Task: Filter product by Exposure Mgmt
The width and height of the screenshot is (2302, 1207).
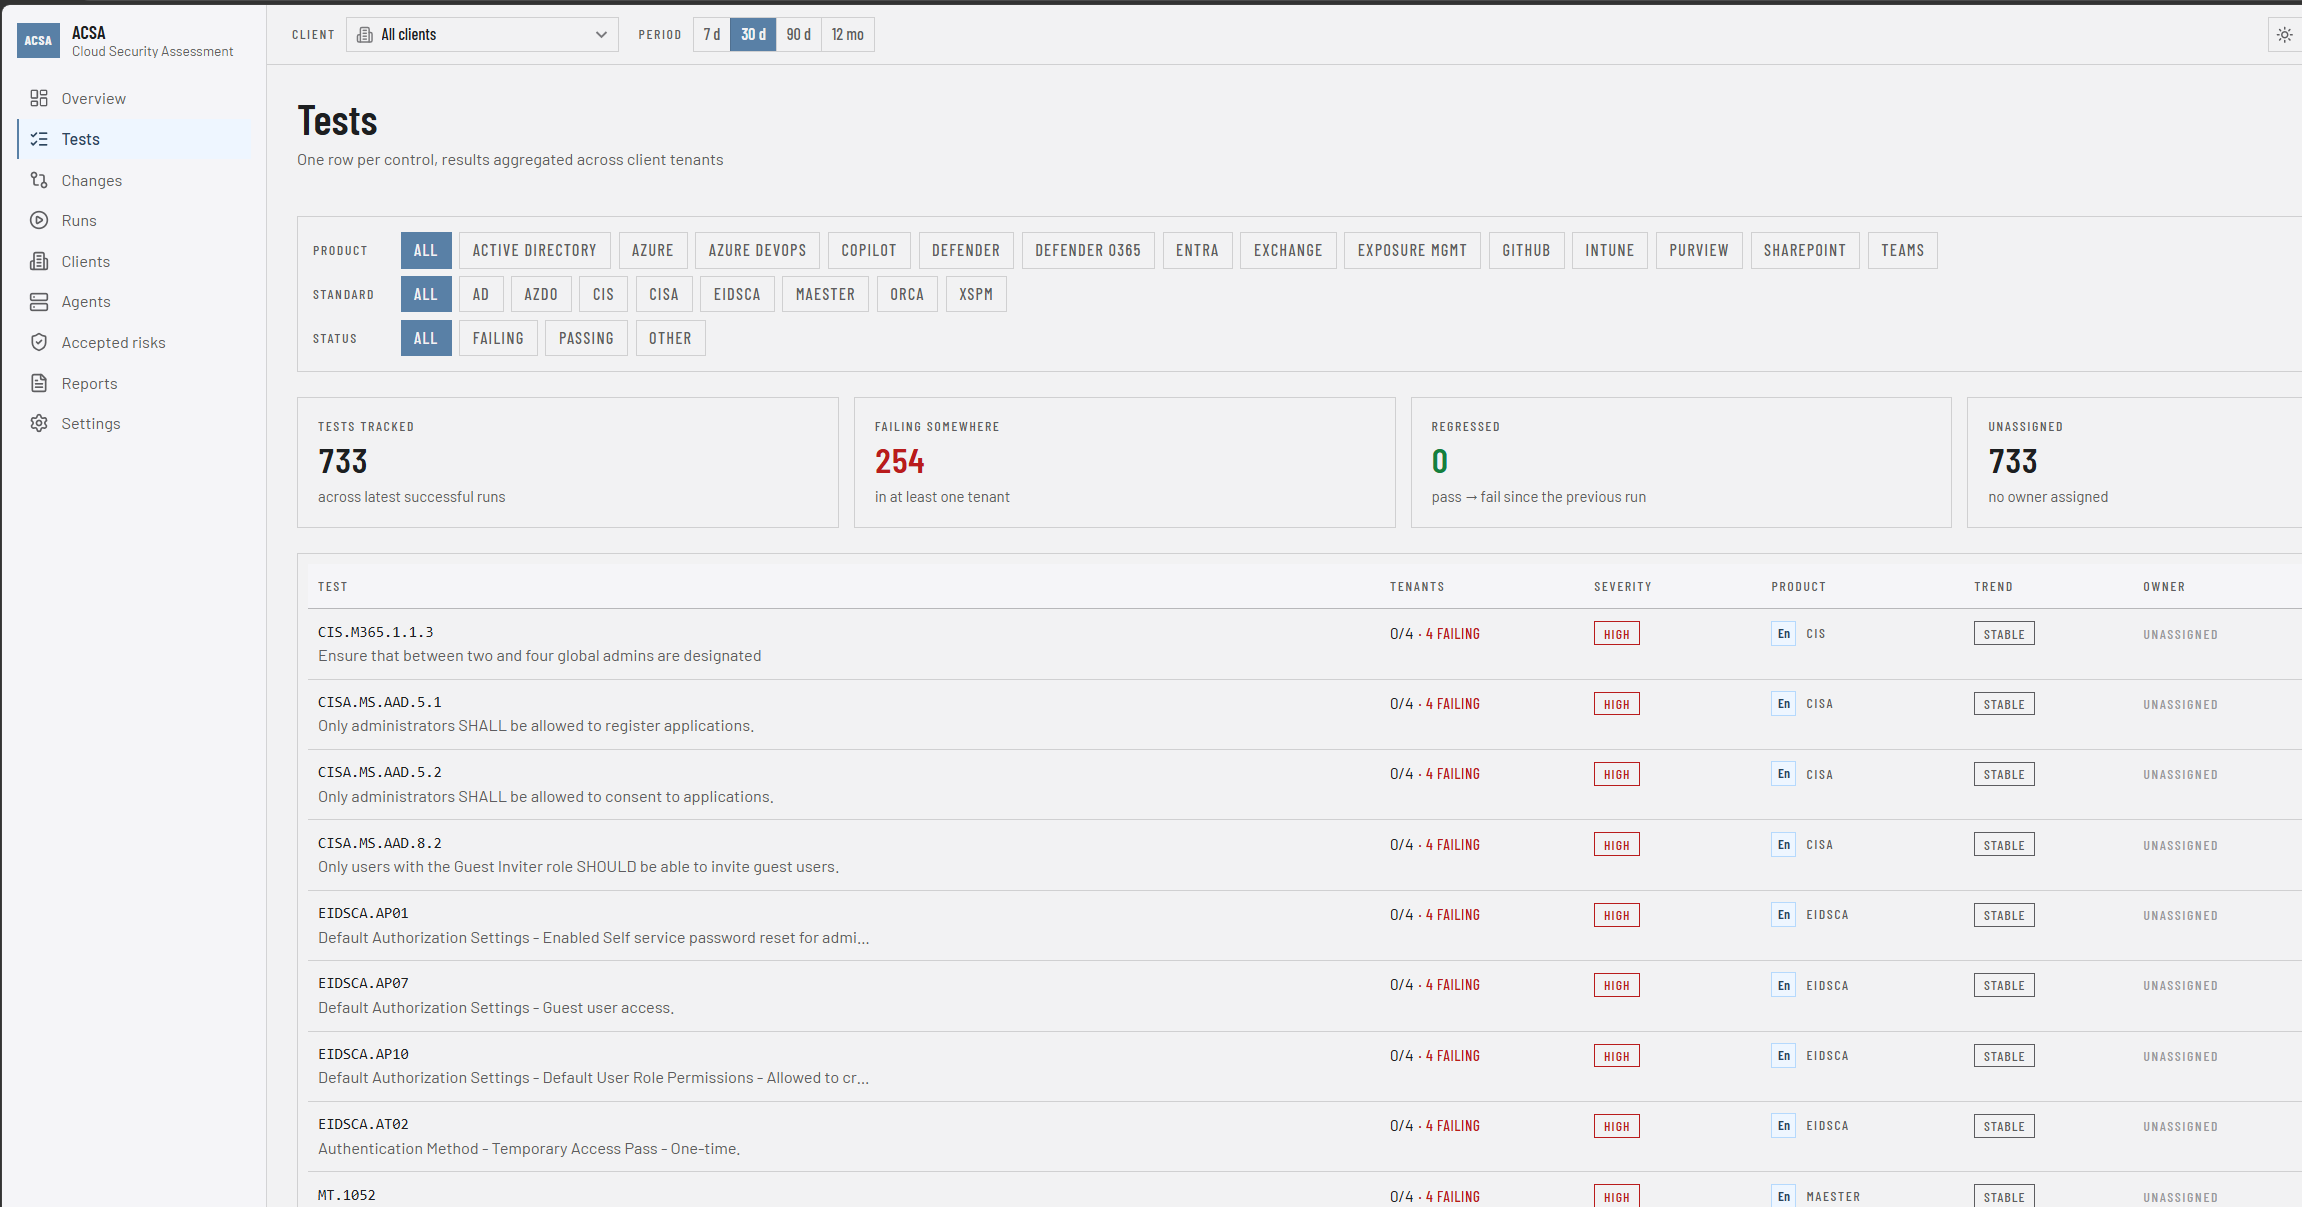Action: click(x=1412, y=250)
